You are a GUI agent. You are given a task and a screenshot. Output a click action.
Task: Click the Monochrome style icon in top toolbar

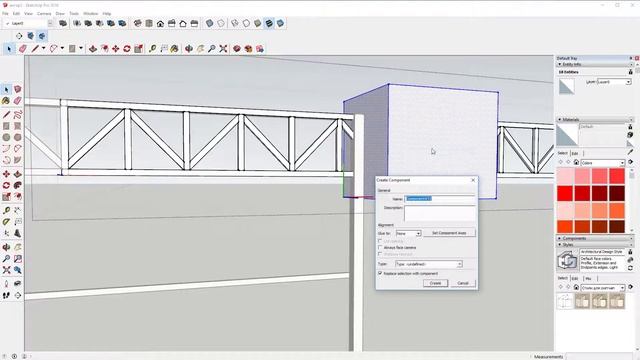click(x=281, y=24)
